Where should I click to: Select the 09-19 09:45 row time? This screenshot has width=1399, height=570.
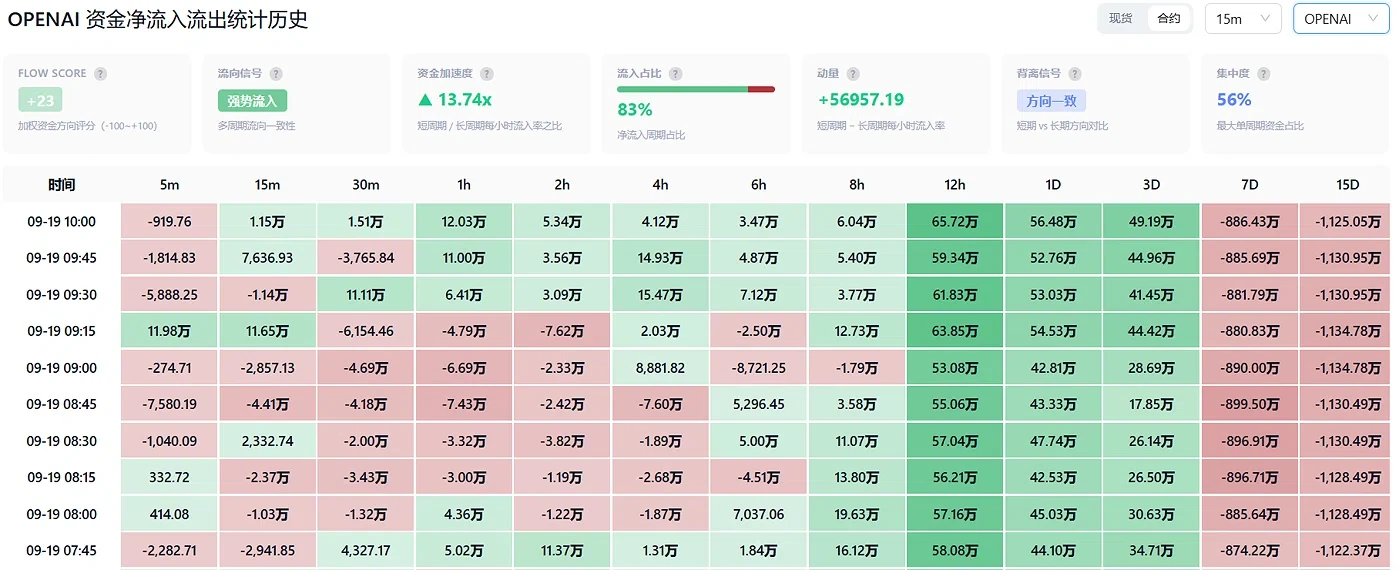point(62,258)
